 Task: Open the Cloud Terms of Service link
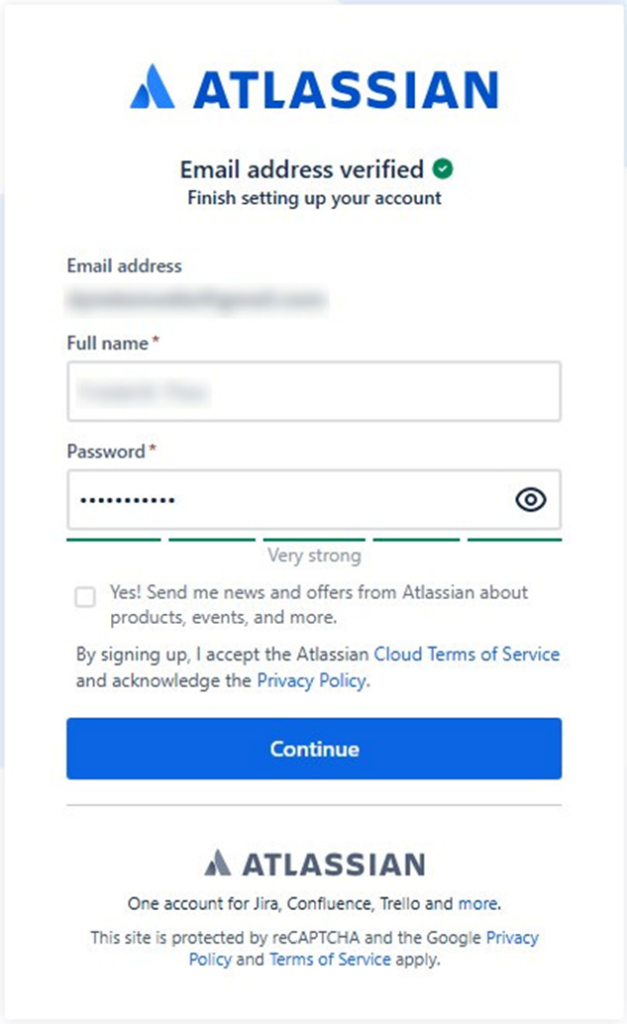click(x=466, y=654)
